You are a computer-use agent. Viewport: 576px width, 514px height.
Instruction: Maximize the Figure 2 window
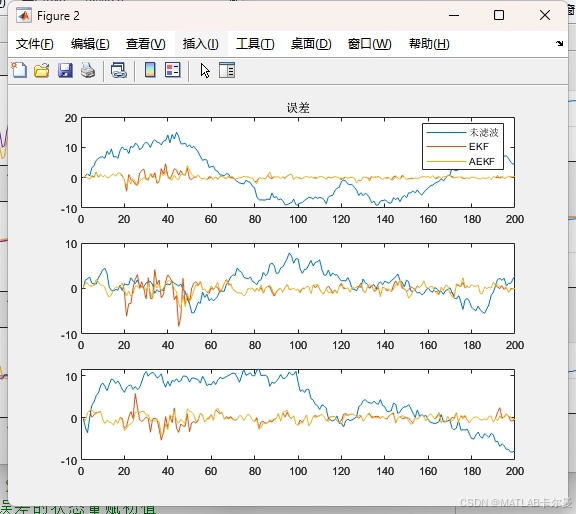tap(499, 15)
